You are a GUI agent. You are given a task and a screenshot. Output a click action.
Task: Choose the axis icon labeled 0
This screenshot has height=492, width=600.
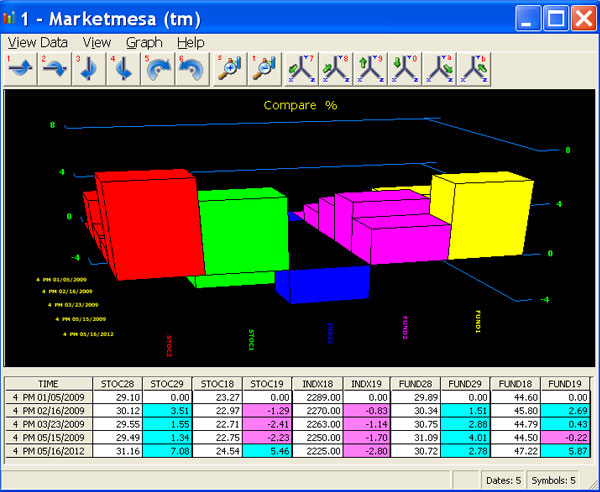pos(405,71)
